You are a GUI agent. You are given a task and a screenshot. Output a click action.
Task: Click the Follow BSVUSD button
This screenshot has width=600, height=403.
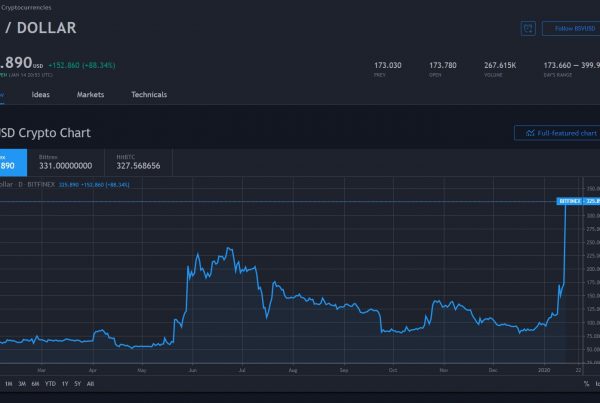tap(571, 28)
